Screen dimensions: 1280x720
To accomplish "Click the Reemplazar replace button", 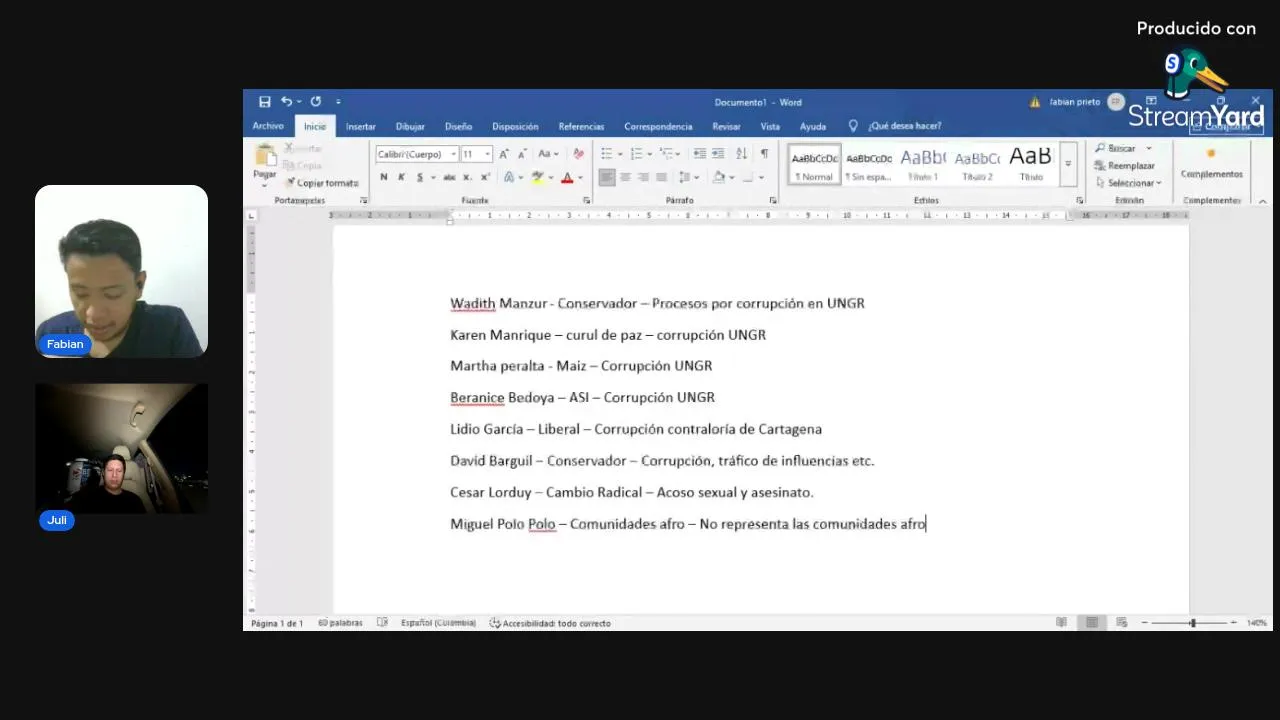I will click(1125, 166).
